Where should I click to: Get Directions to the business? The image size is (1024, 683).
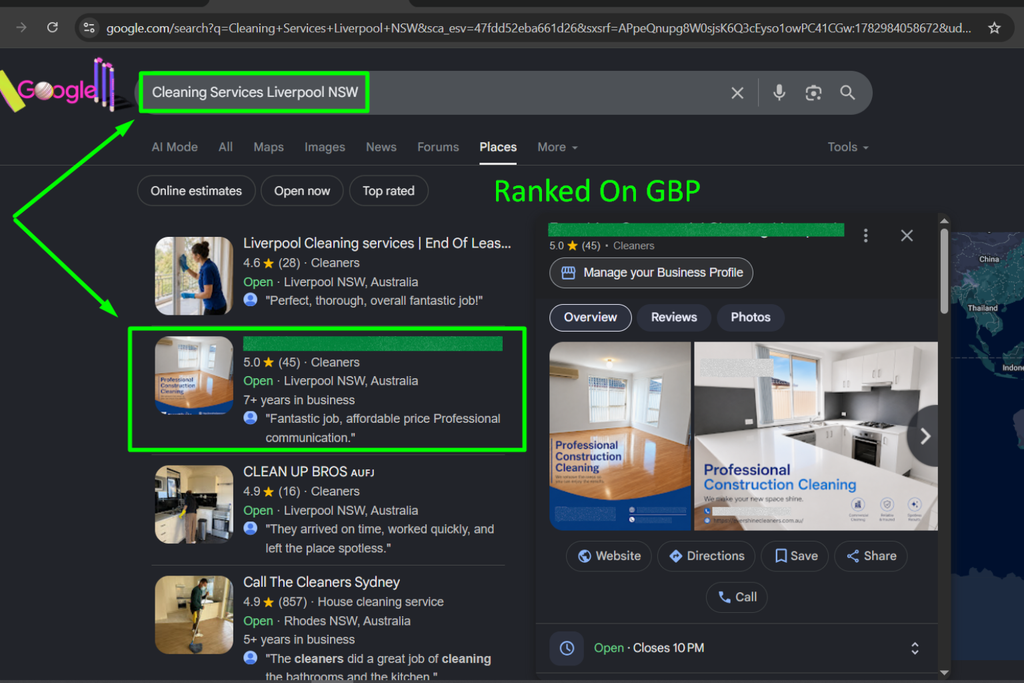(x=707, y=556)
